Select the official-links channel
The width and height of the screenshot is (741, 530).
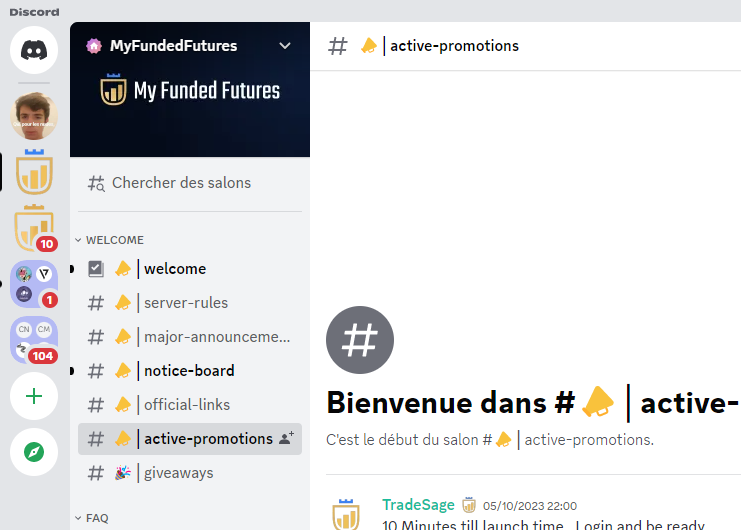(x=190, y=405)
